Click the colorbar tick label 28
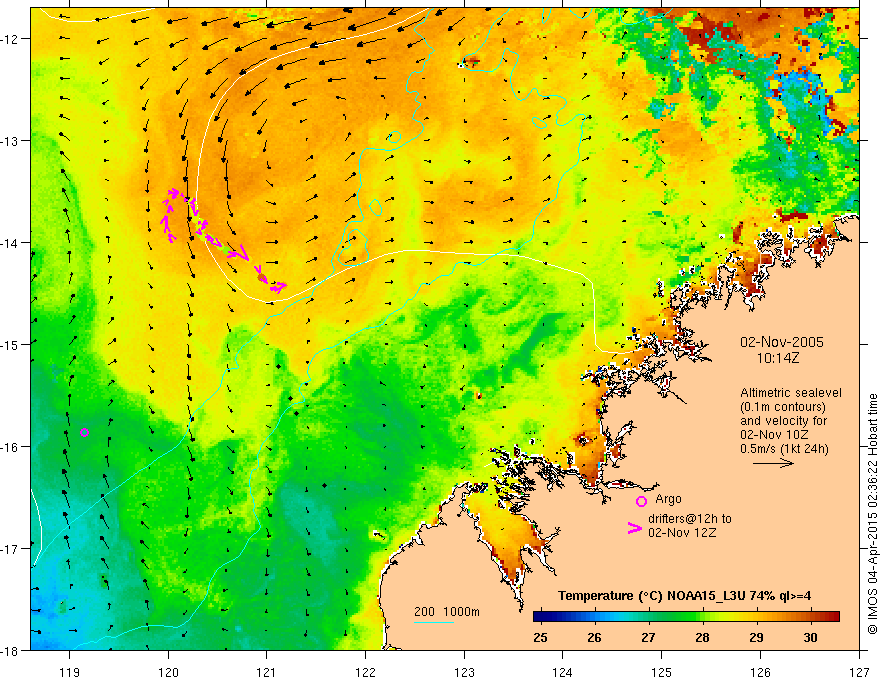The width and height of the screenshot is (880, 680). click(x=702, y=638)
